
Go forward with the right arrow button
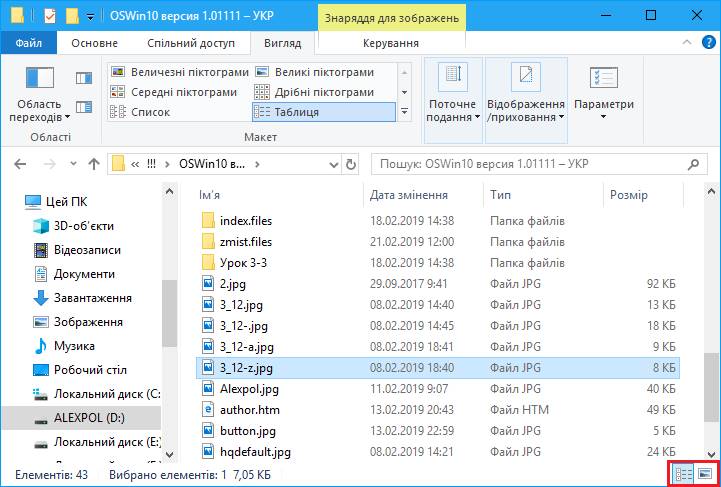(x=51, y=164)
